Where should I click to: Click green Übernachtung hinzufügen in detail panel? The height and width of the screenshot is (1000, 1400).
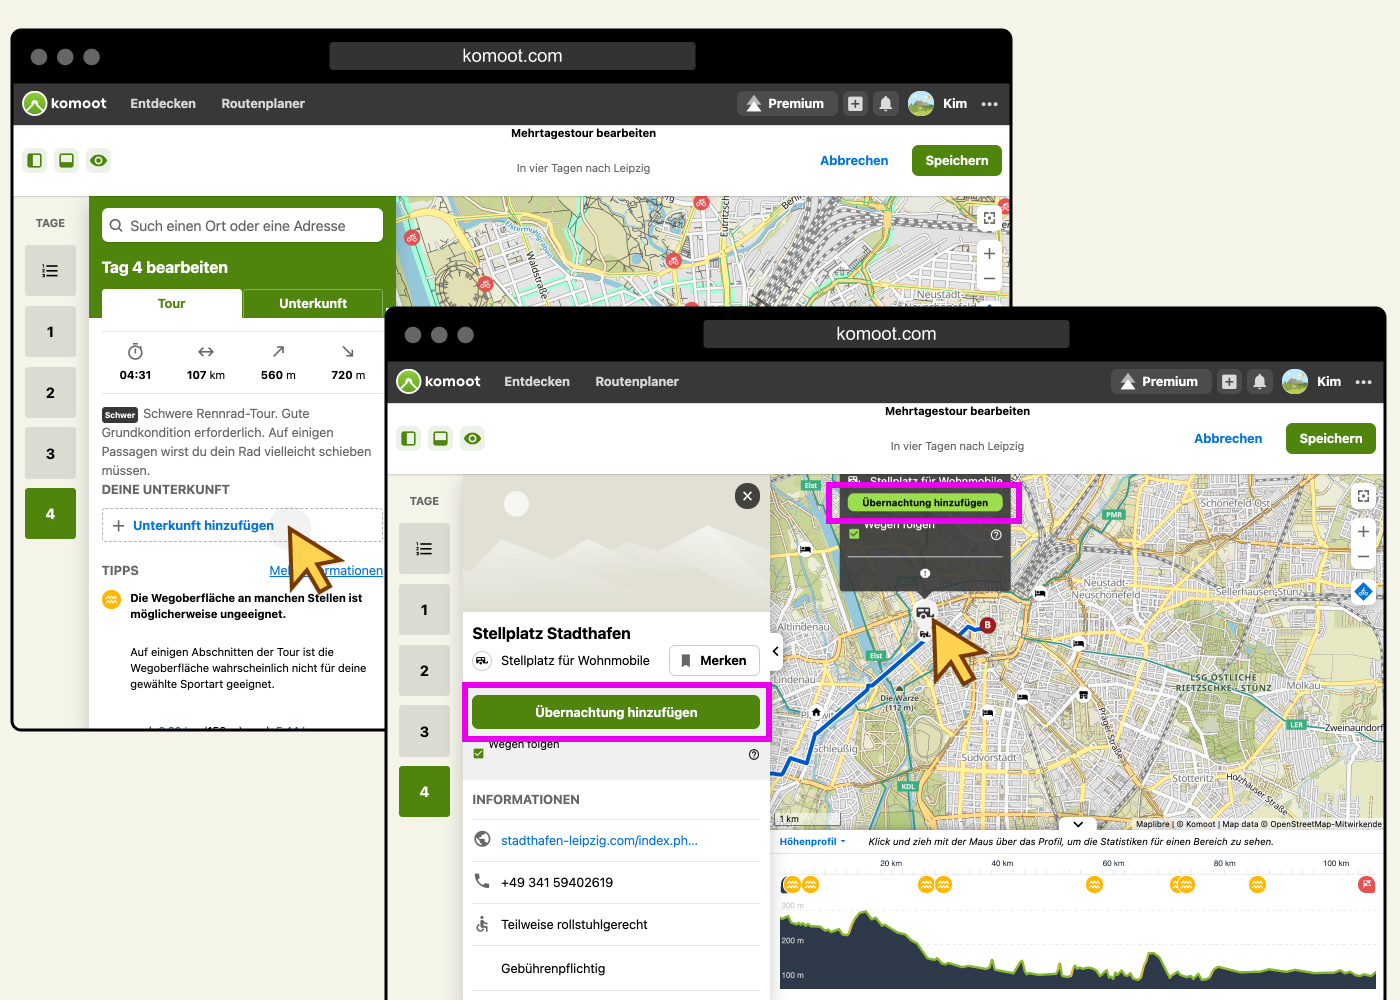616,712
